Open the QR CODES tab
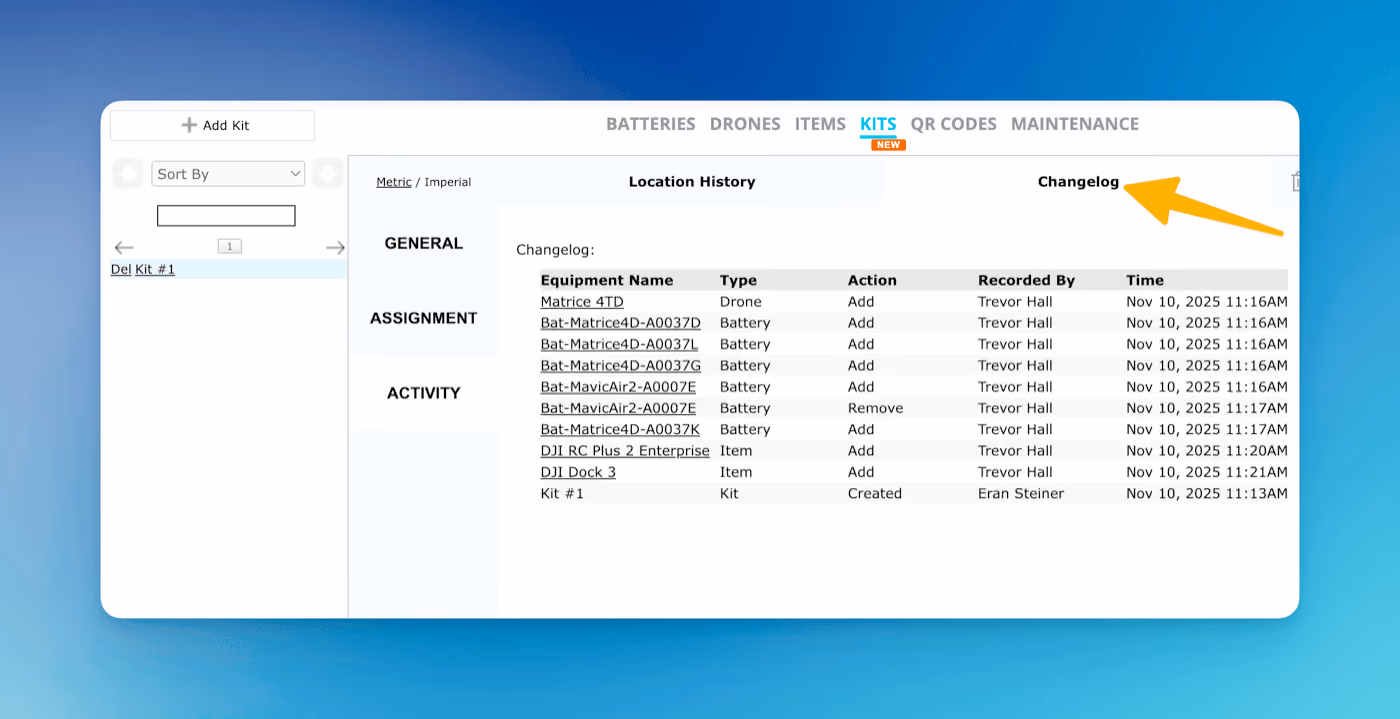Viewport: 1400px width, 719px height. point(953,124)
